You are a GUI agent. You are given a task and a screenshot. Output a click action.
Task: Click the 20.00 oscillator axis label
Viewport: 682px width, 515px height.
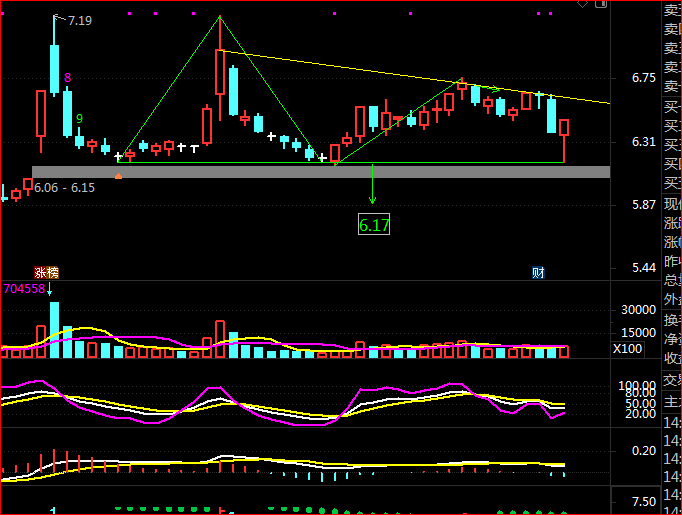point(641,414)
